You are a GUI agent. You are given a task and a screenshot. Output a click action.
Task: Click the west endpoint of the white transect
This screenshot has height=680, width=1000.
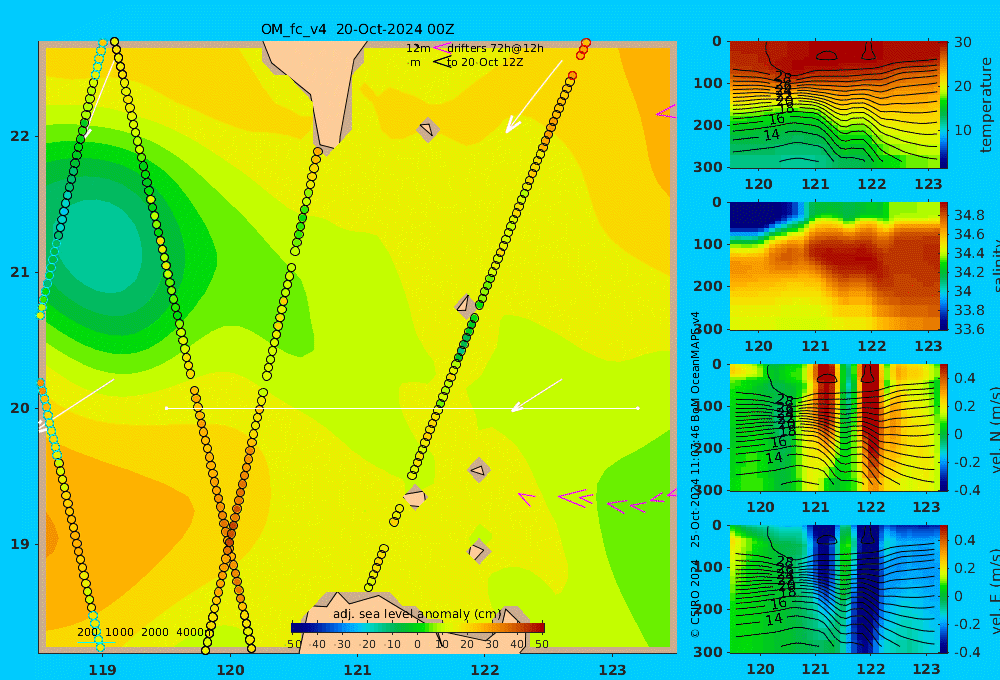[x=167, y=408]
